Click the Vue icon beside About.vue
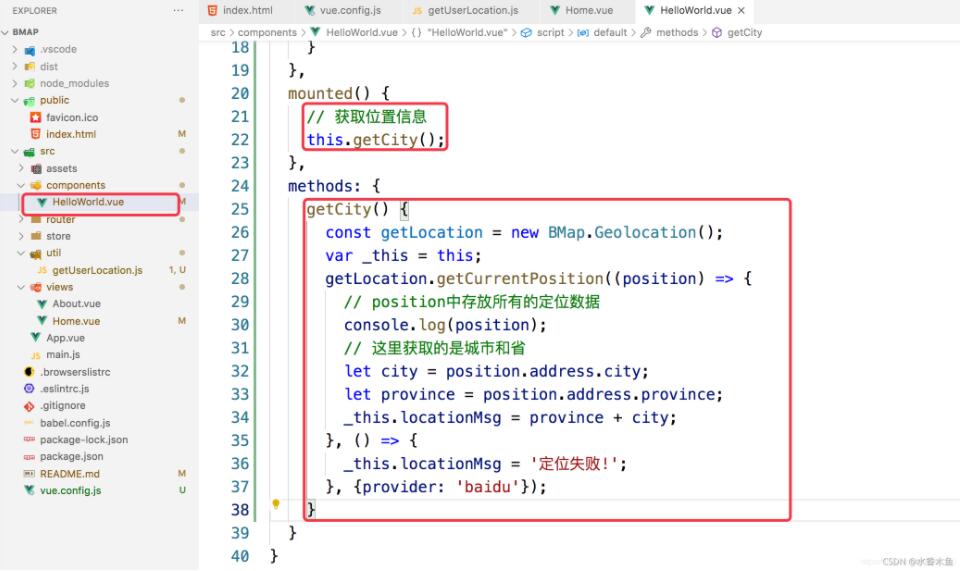The width and height of the screenshot is (961, 571). point(42,303)
